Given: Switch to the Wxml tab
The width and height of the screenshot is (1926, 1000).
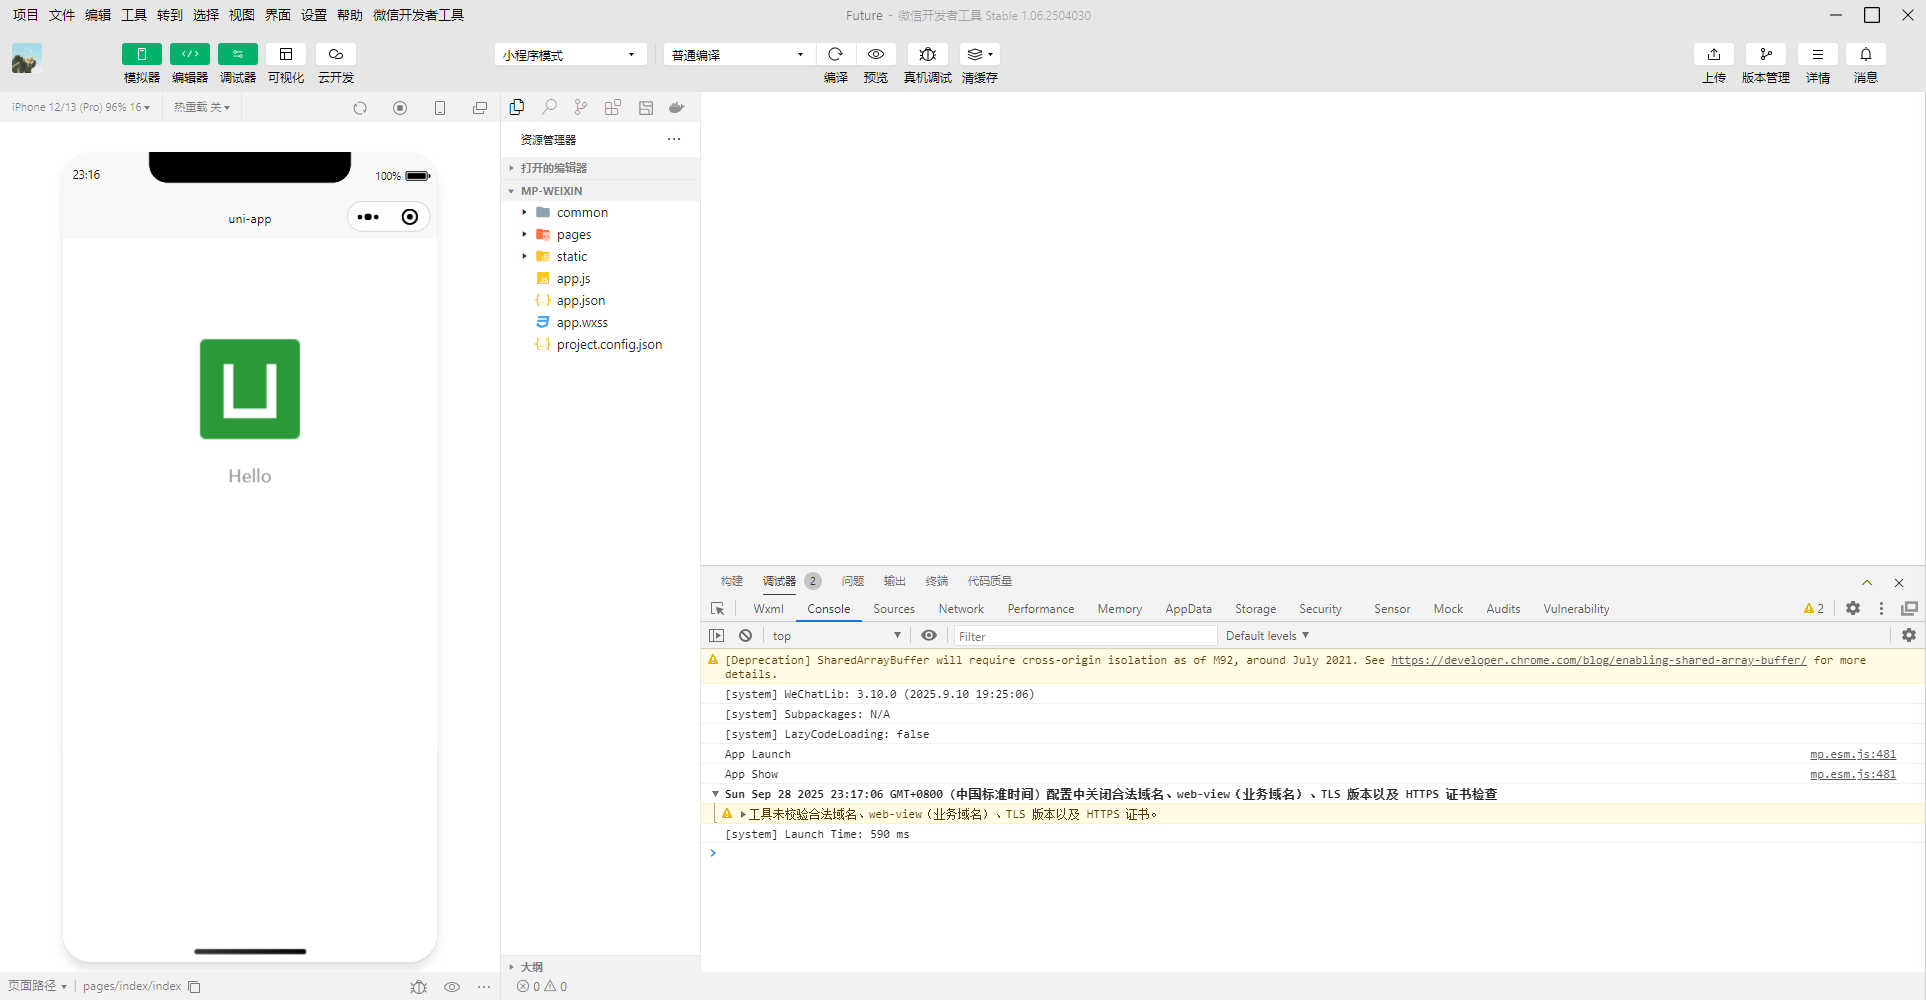Looking at the screenshot, I should pos(768,609).
